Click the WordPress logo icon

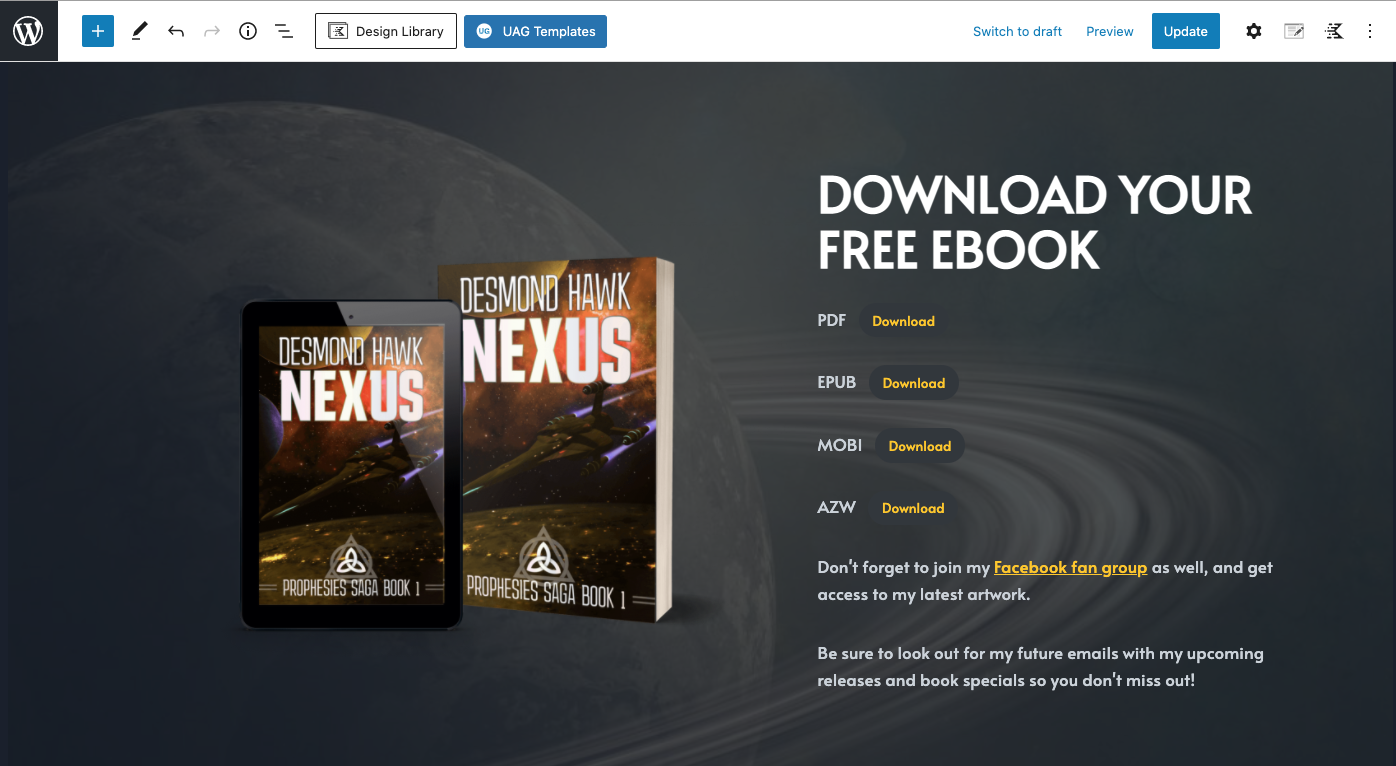point(28,31)
